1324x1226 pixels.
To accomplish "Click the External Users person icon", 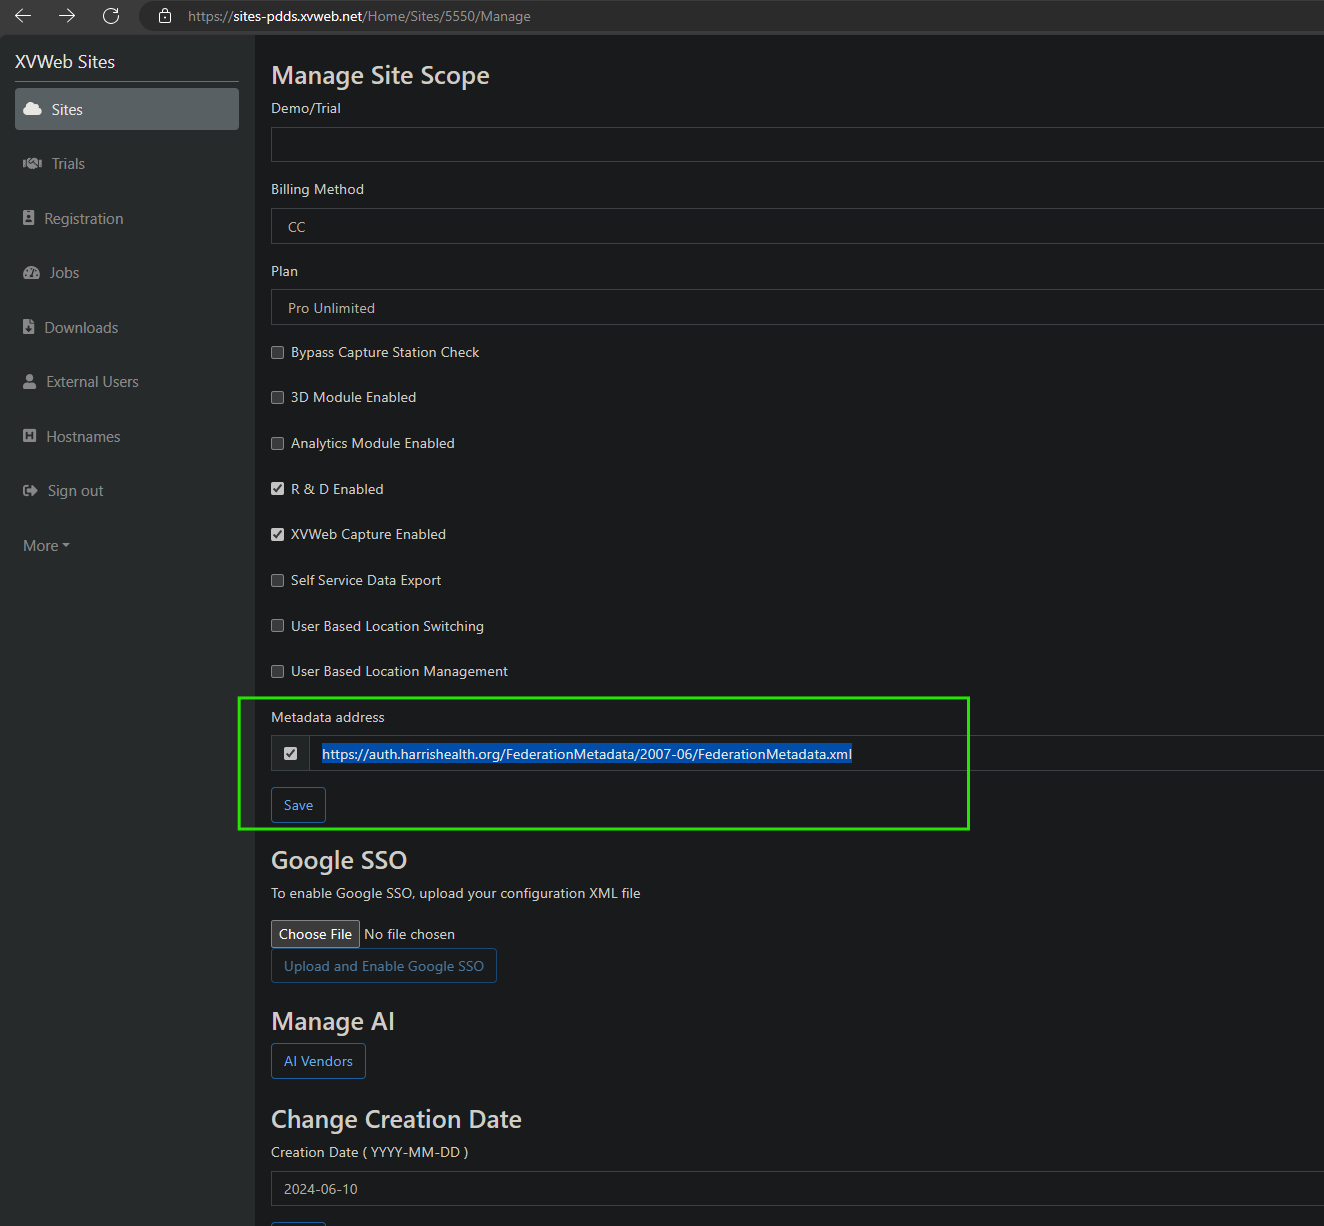I will (30, 381).
